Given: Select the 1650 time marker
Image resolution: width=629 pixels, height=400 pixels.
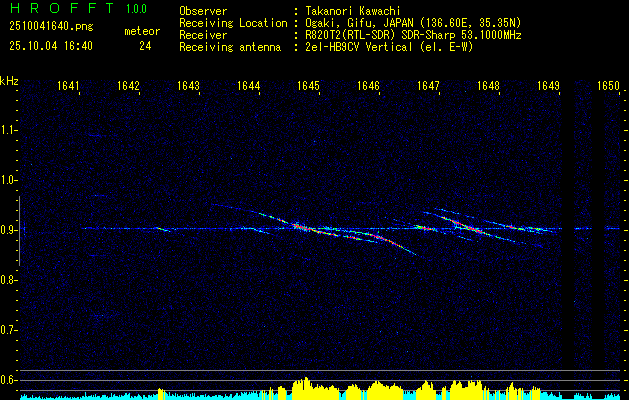Looking at the screenshot, I should tap(608, 86).
